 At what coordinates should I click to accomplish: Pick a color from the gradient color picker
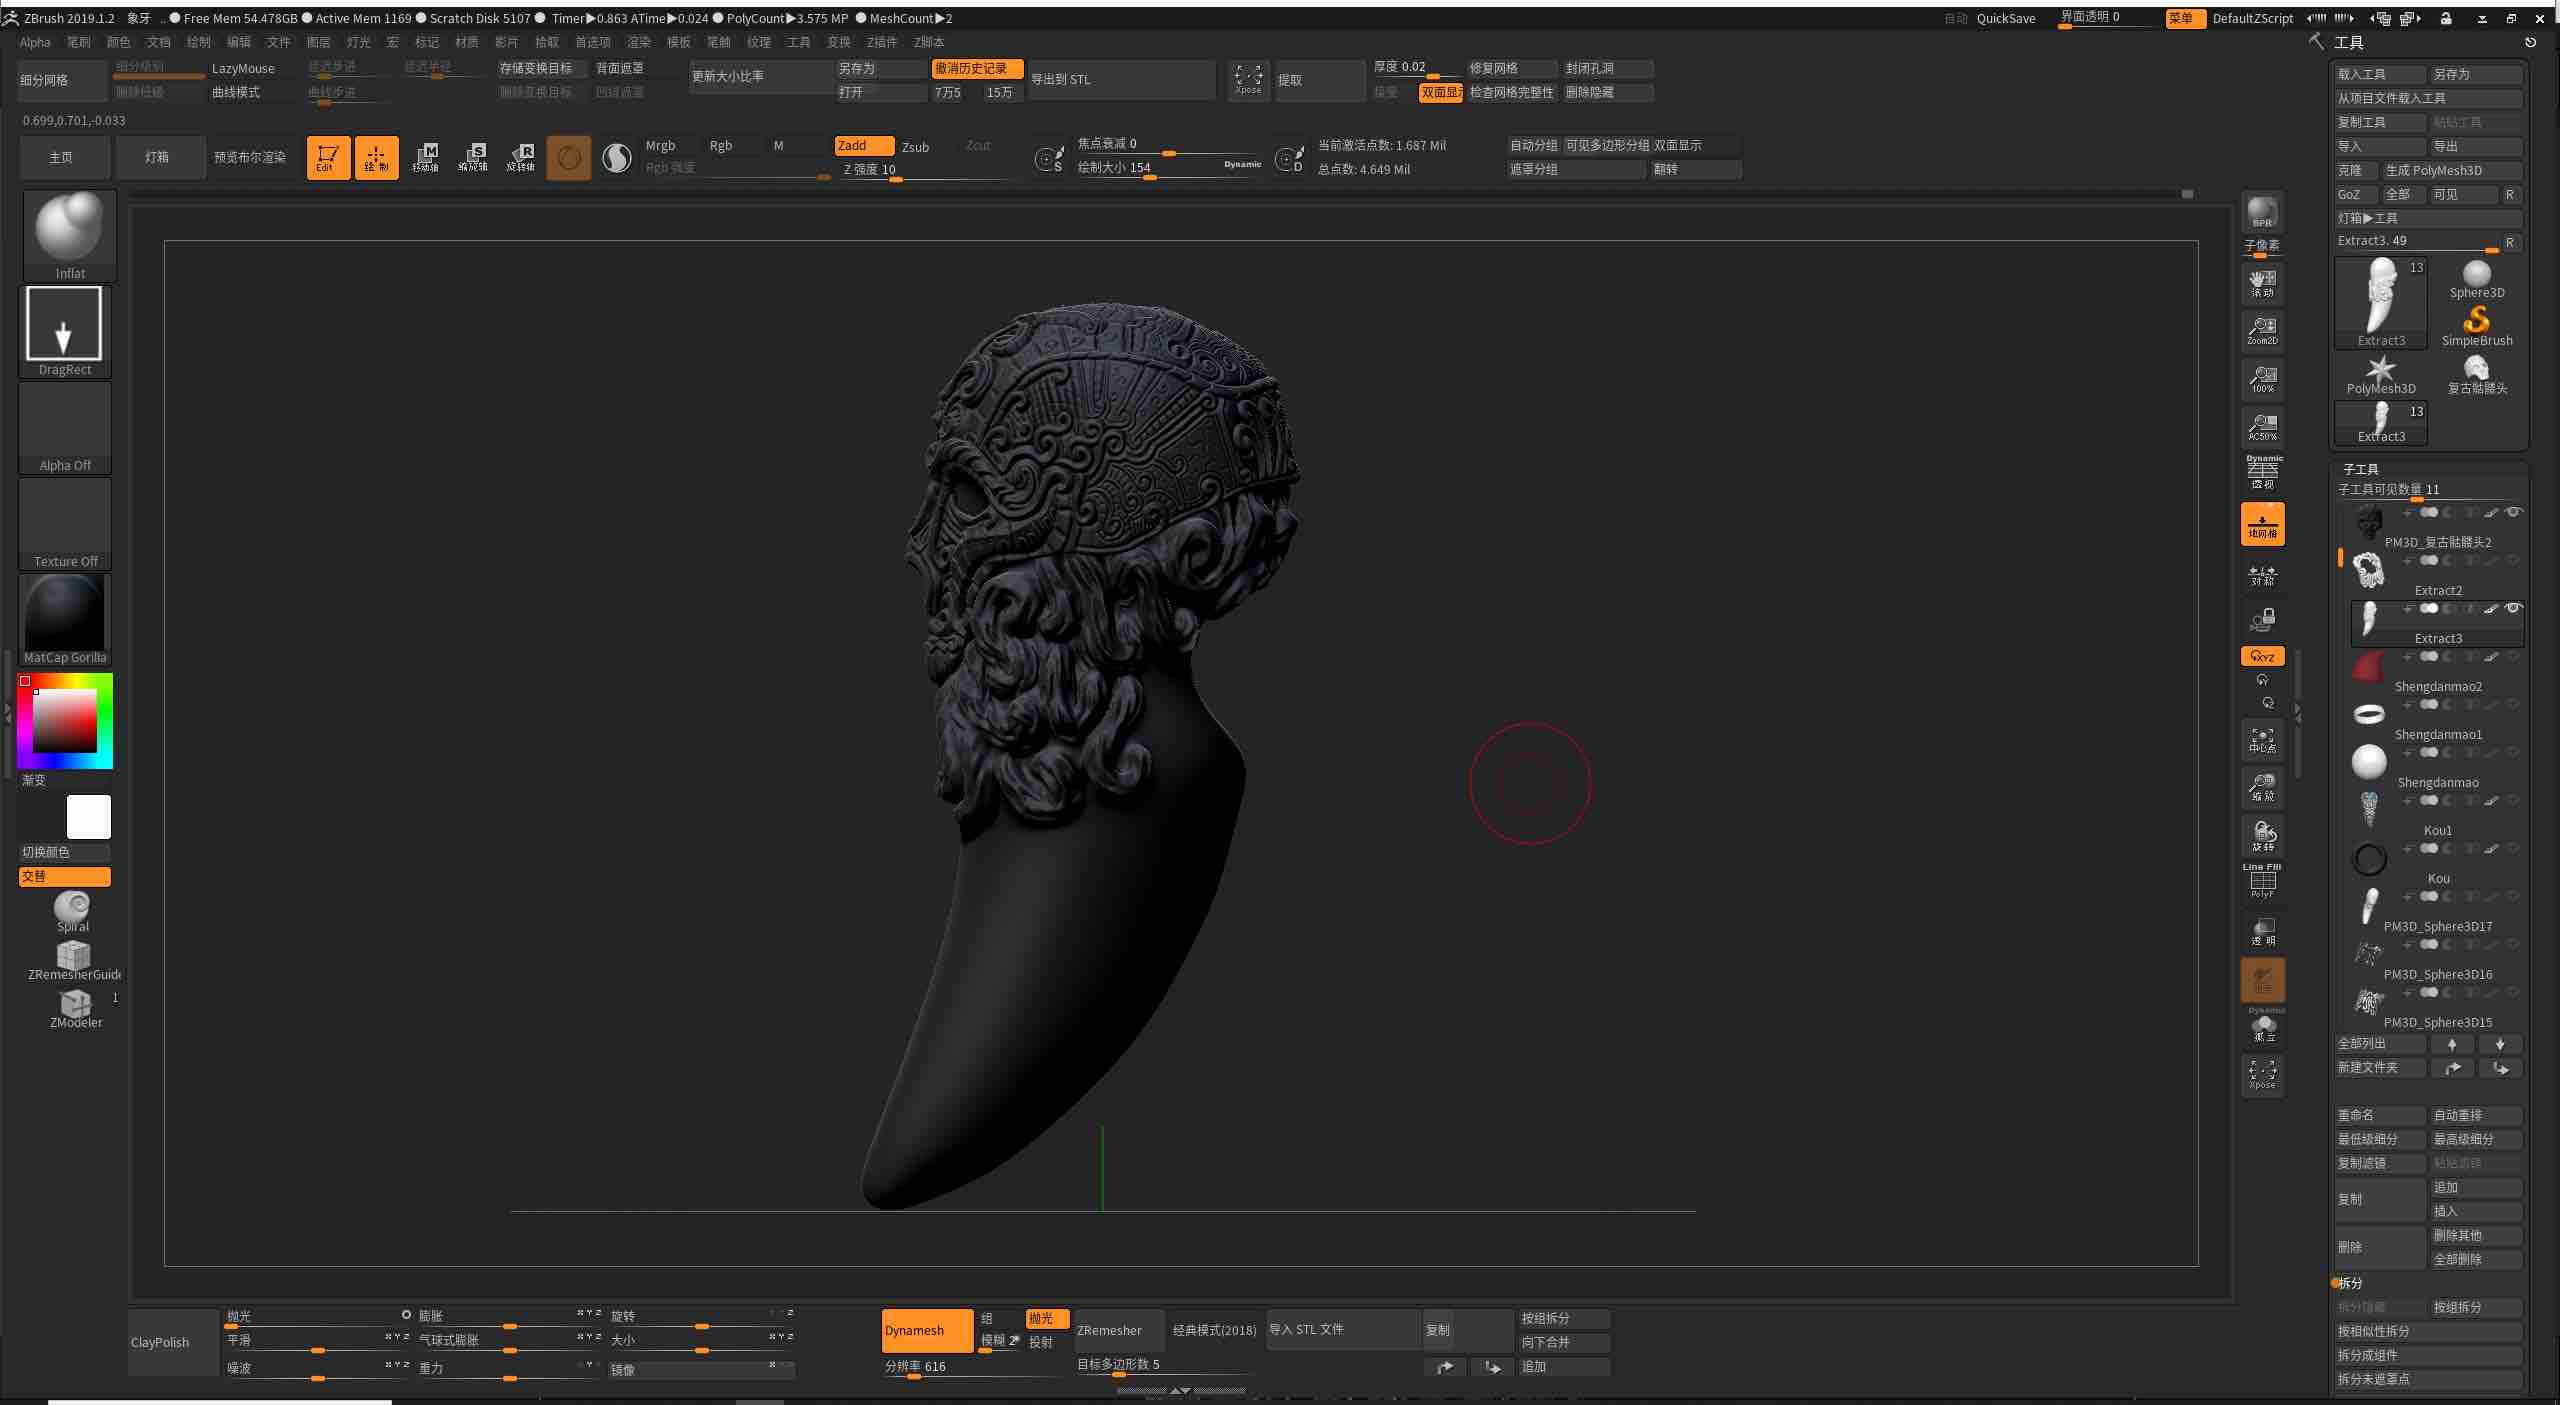(65, 720)
